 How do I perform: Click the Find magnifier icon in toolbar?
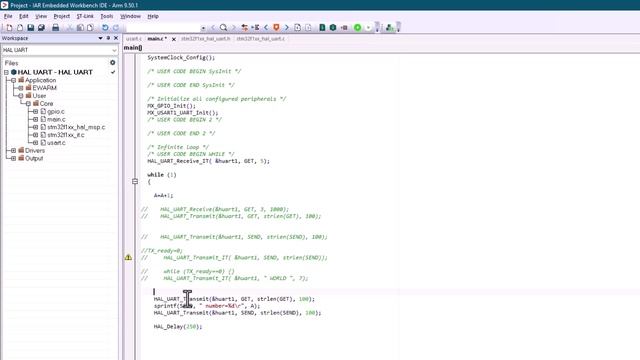click(x=223, y=28)
